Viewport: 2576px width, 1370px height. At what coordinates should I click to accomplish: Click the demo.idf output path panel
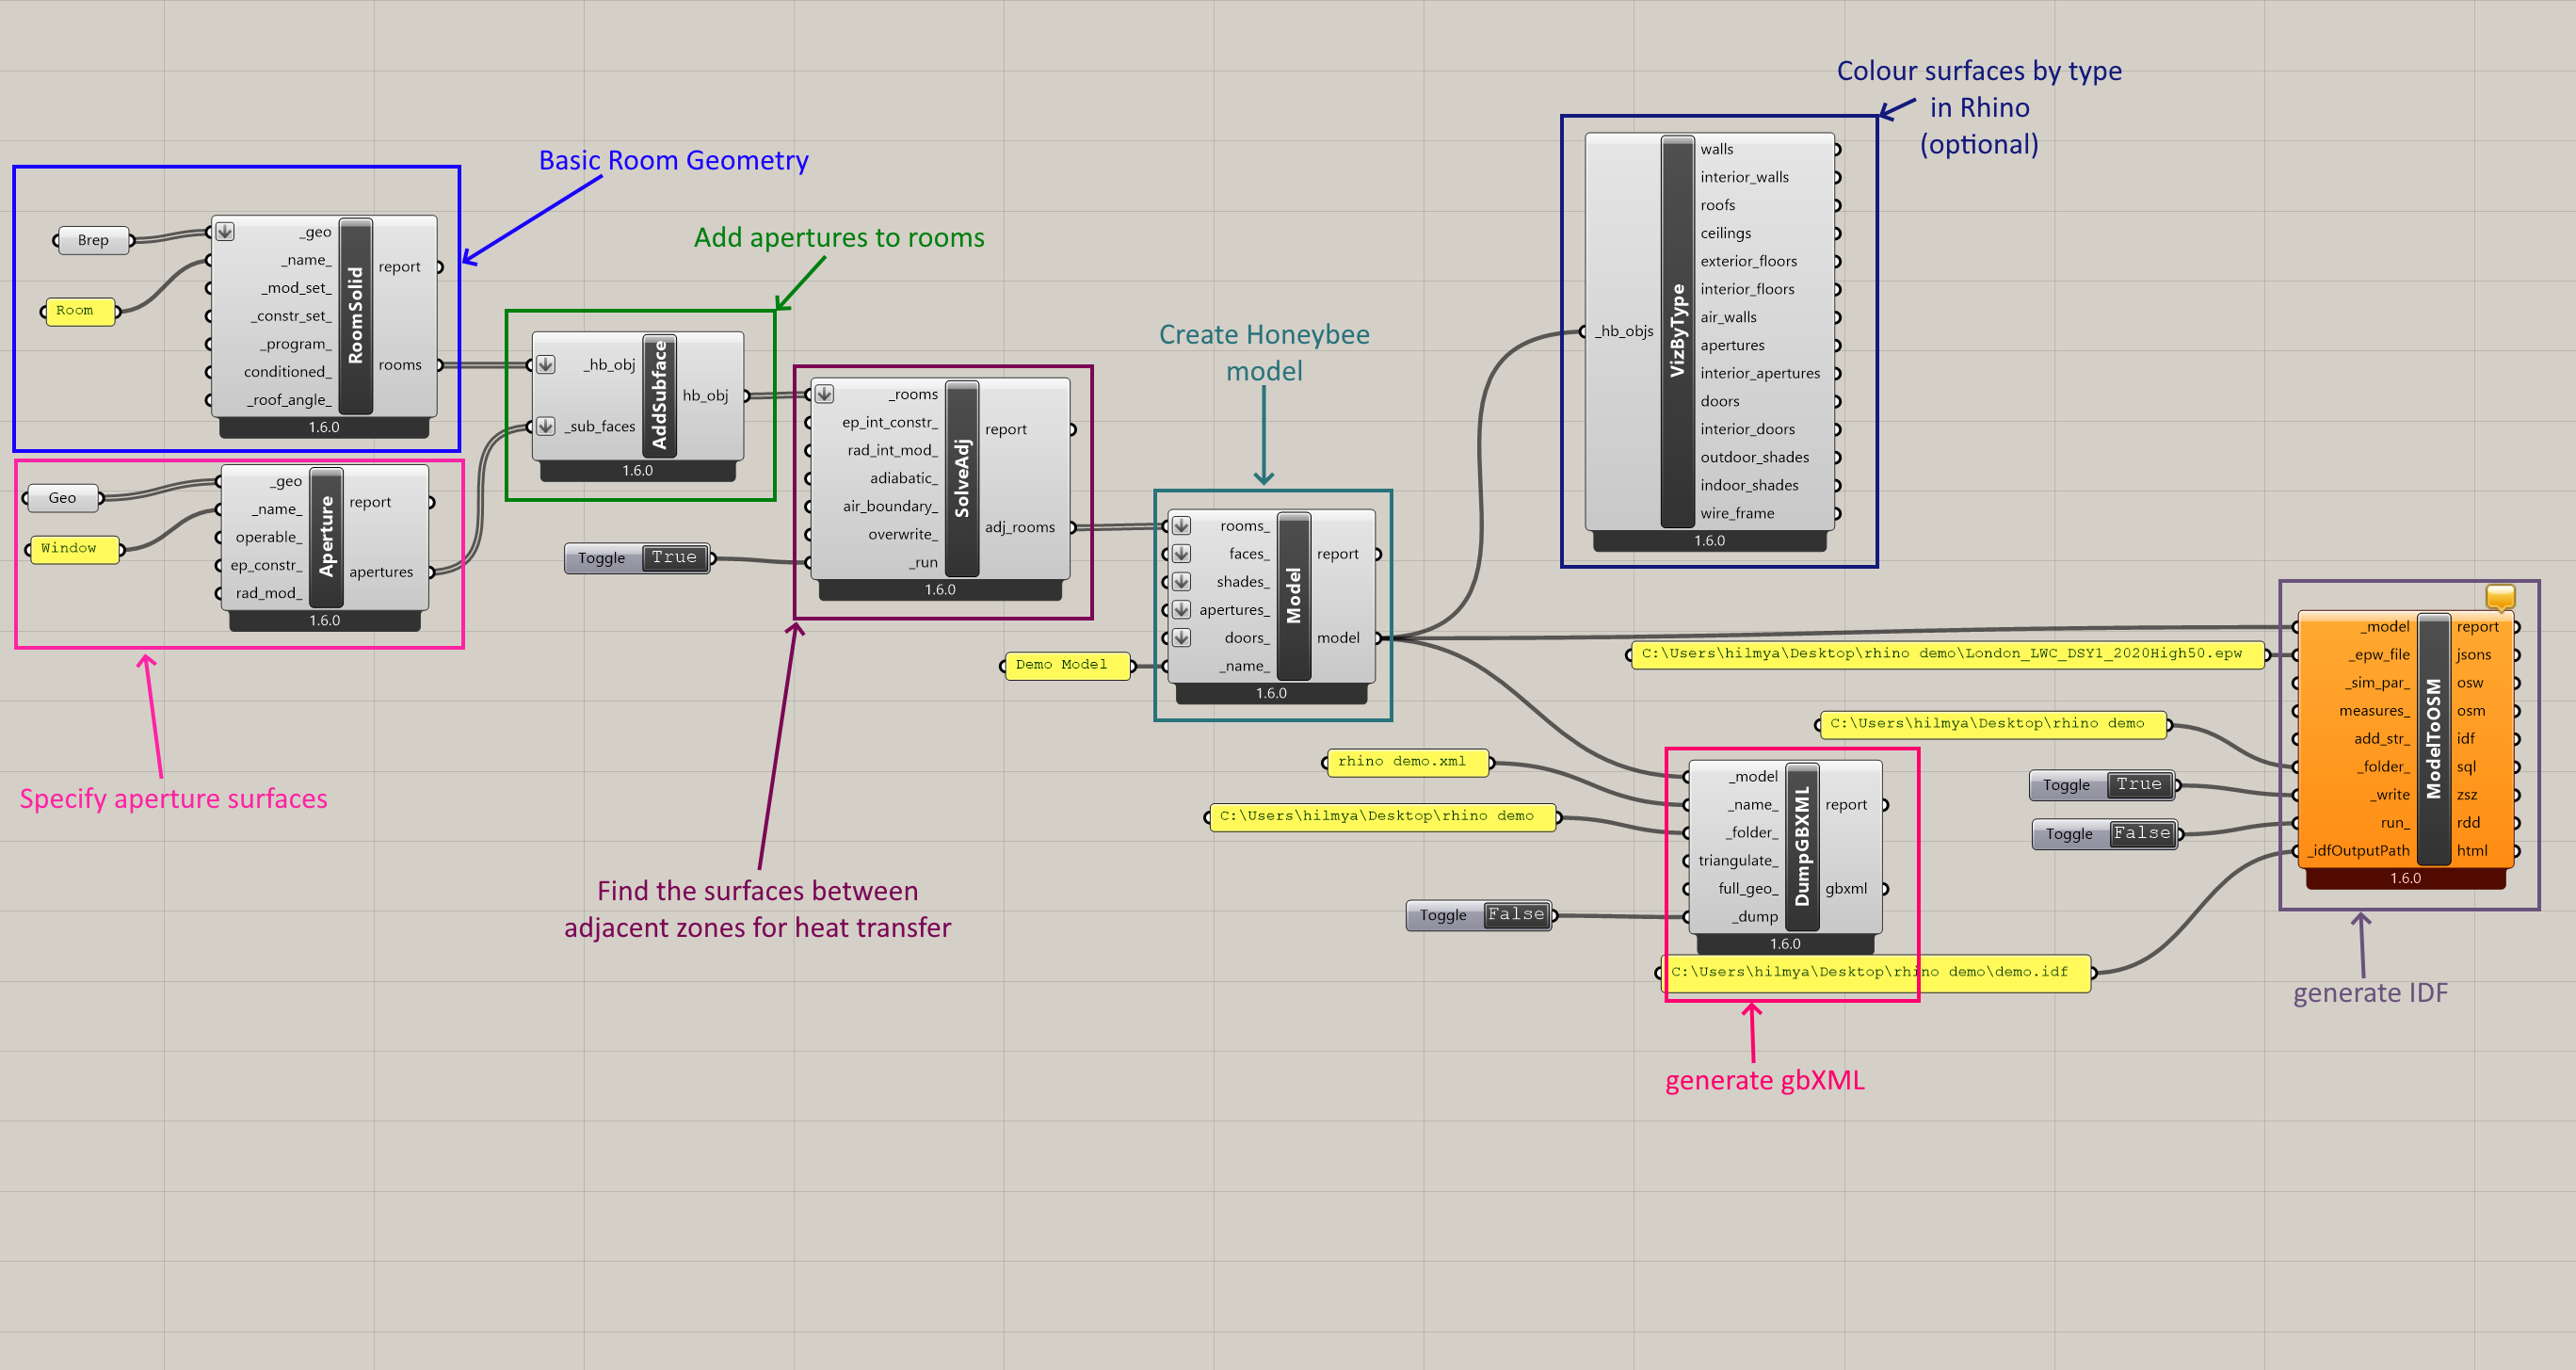click(1876, 973)
